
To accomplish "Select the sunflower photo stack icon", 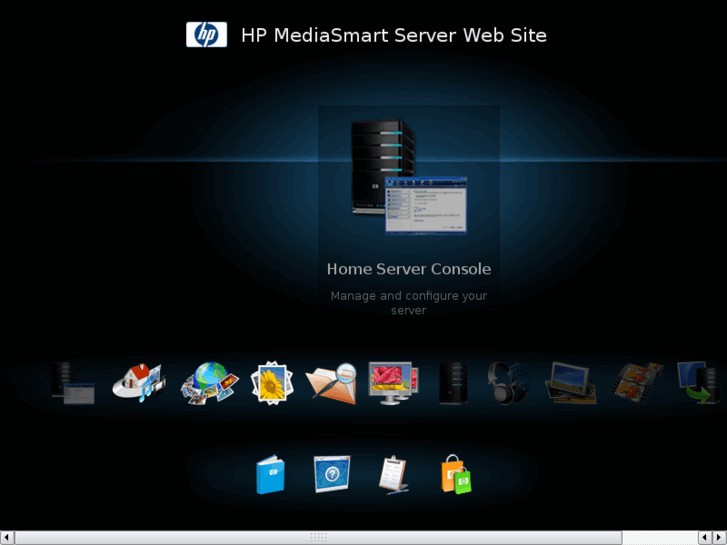I will 272,383.
